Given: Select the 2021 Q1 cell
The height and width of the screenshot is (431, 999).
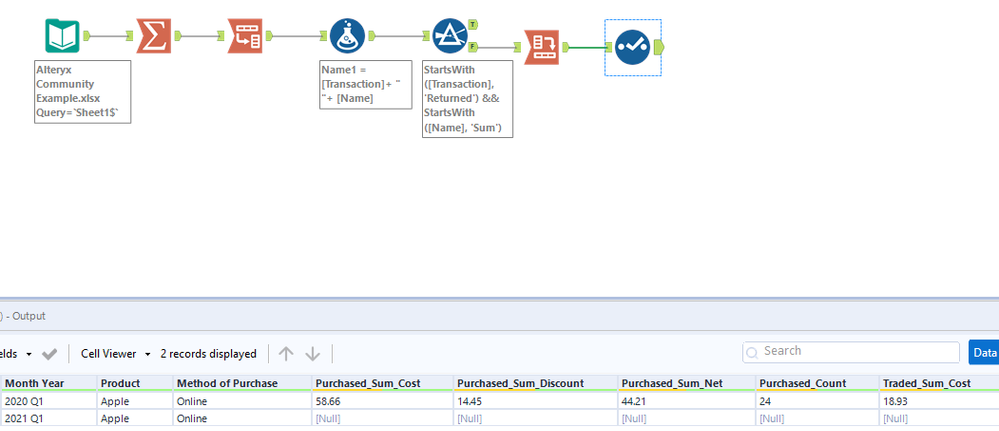Looking at the screenshot, I should point(48,419).
